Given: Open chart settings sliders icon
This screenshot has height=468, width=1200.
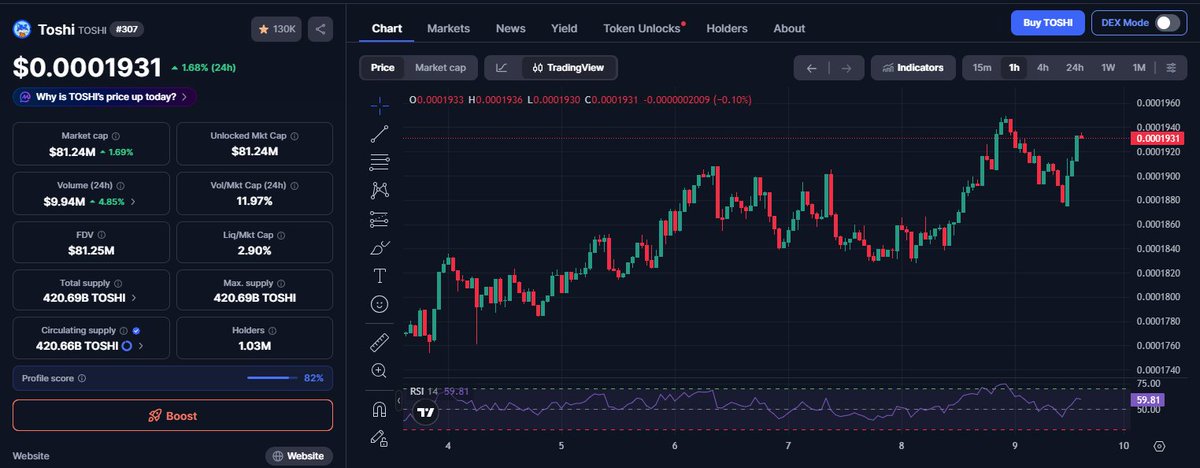Looking at the screenshot, I should point(1171,68).
